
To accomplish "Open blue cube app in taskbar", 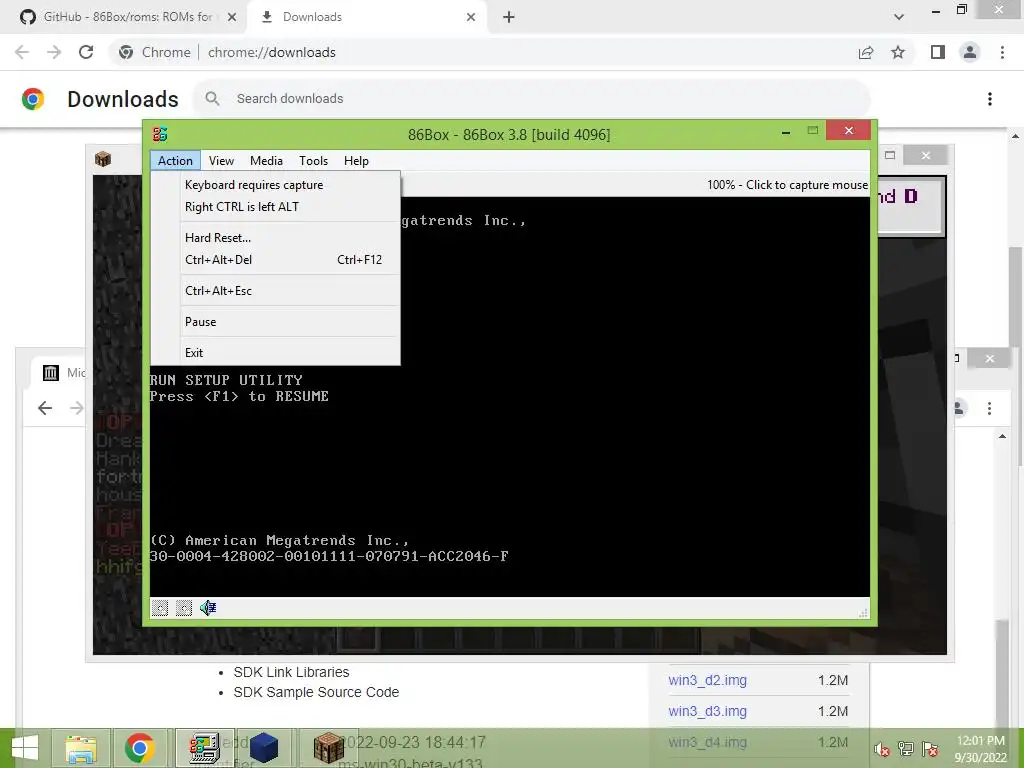I will coord(264,748).
